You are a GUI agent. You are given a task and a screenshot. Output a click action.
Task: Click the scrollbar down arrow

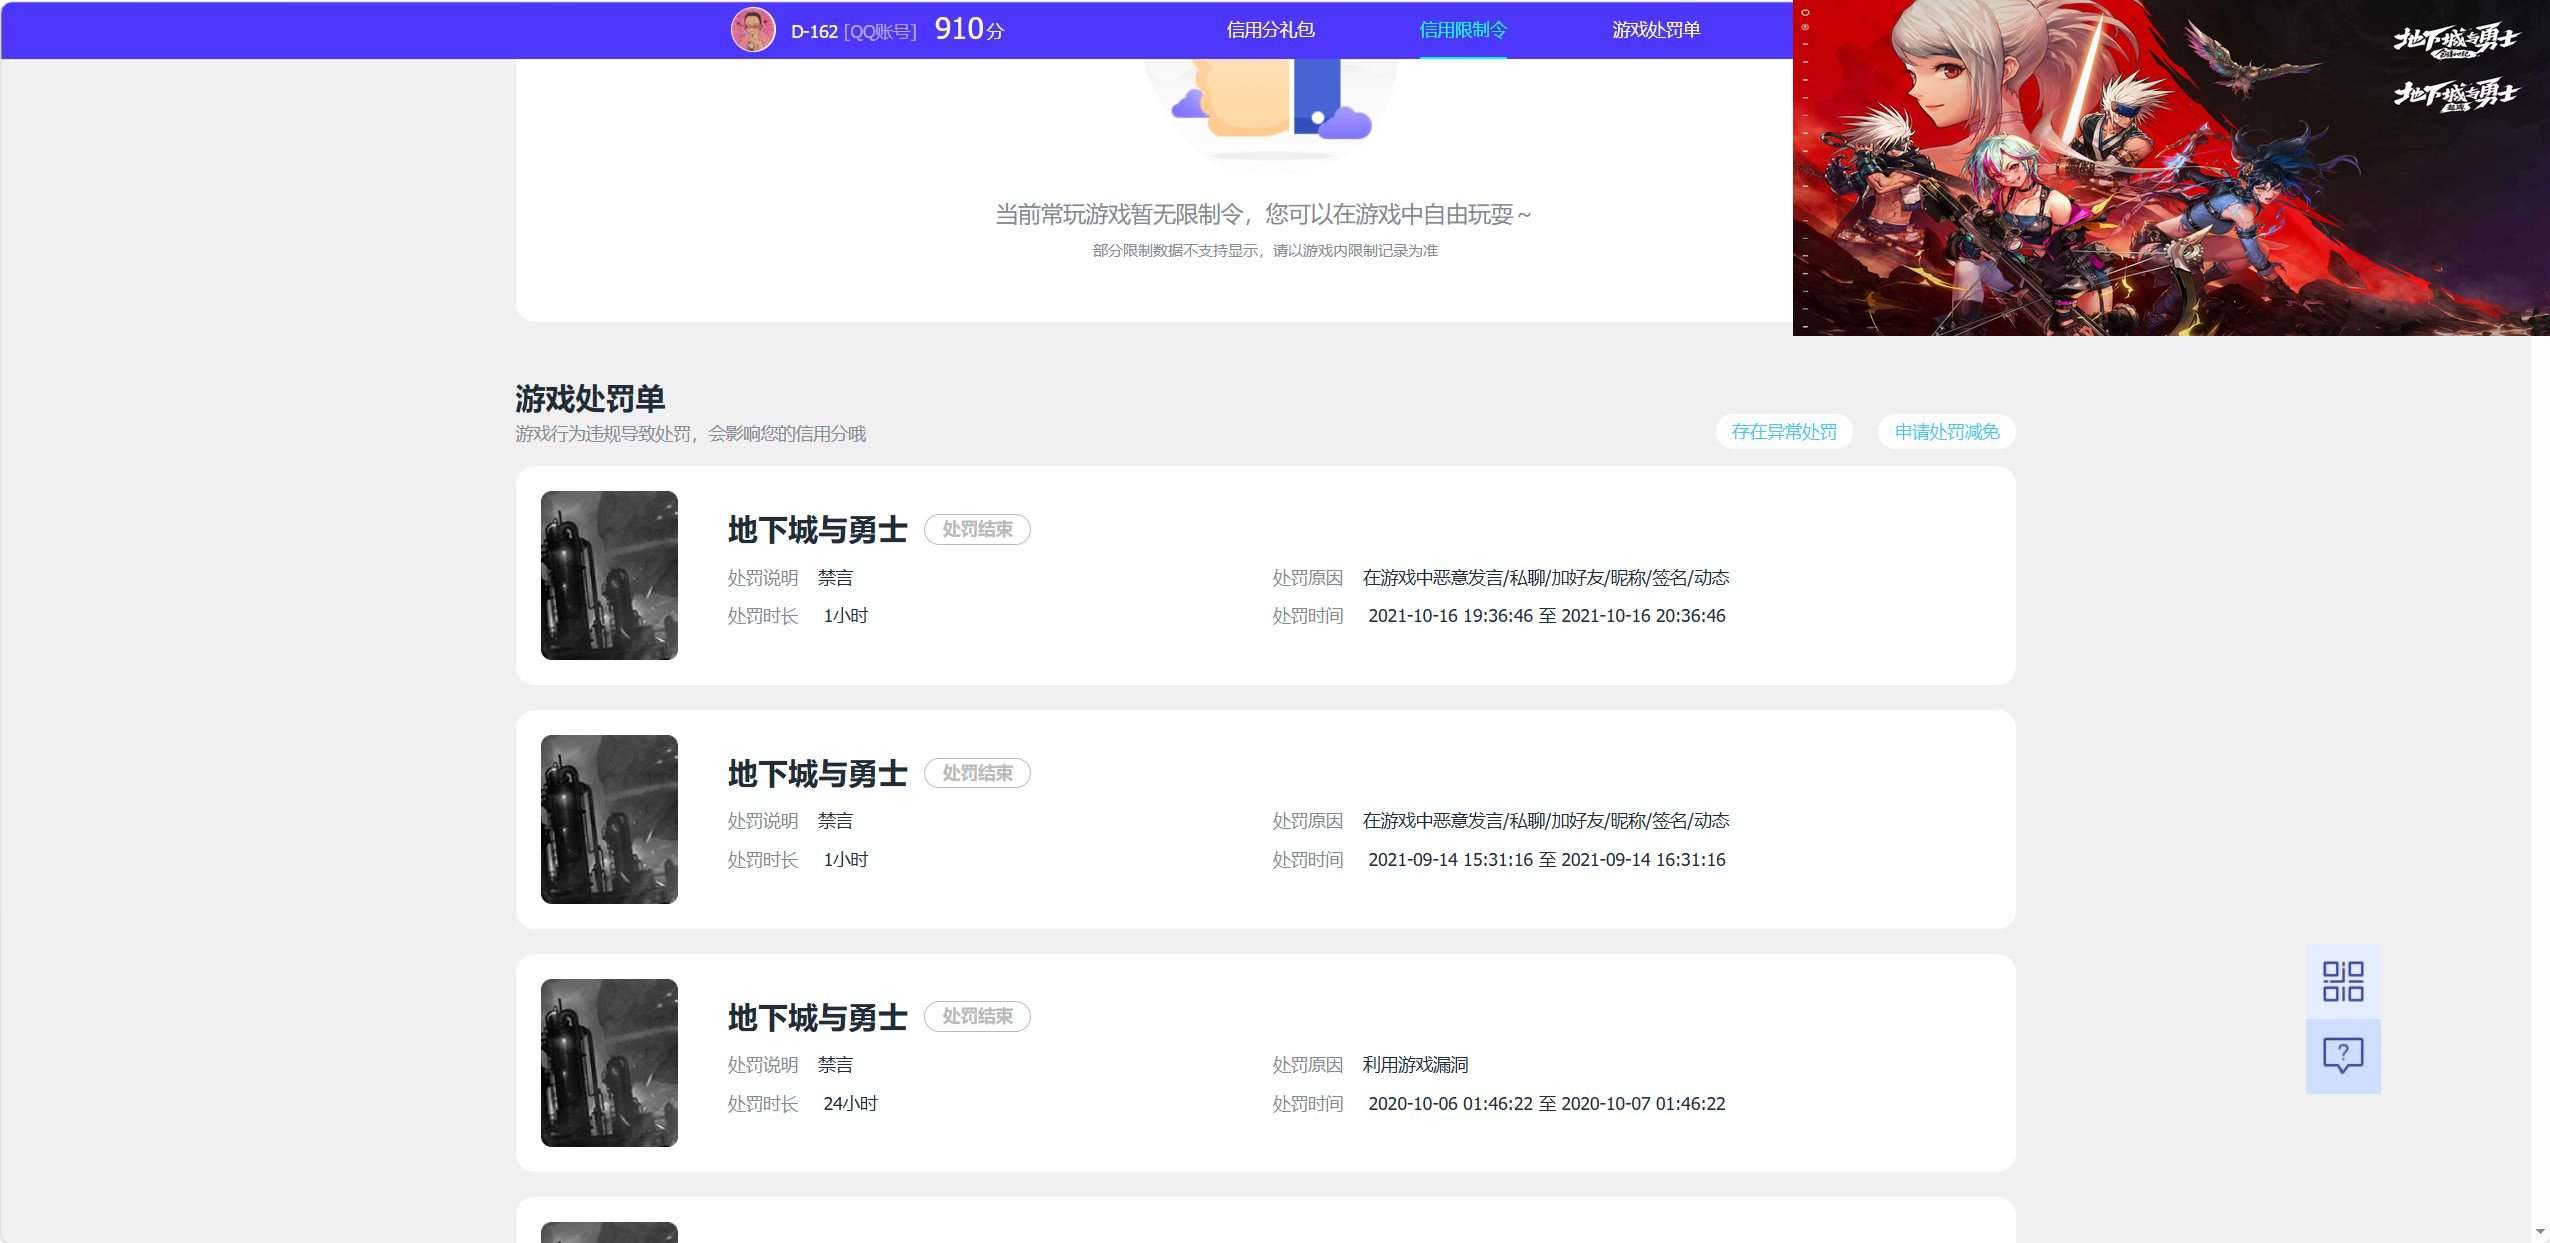(x=2541, y=1232)
